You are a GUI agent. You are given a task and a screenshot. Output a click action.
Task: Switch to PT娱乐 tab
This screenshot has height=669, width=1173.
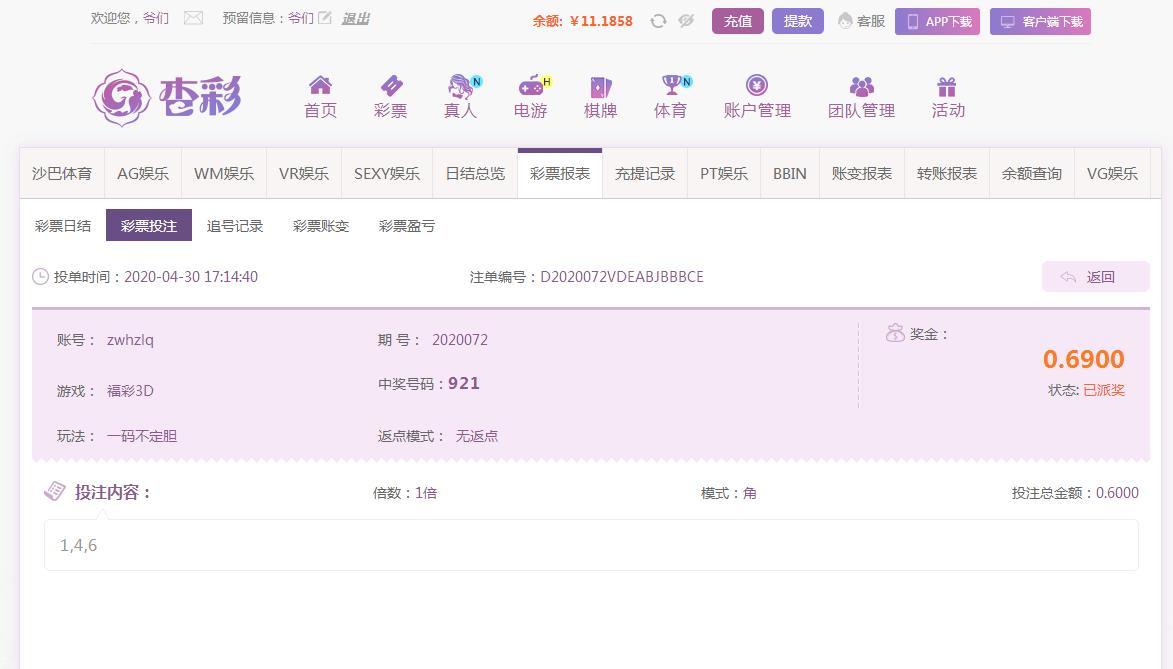click(x=724, y=174)
